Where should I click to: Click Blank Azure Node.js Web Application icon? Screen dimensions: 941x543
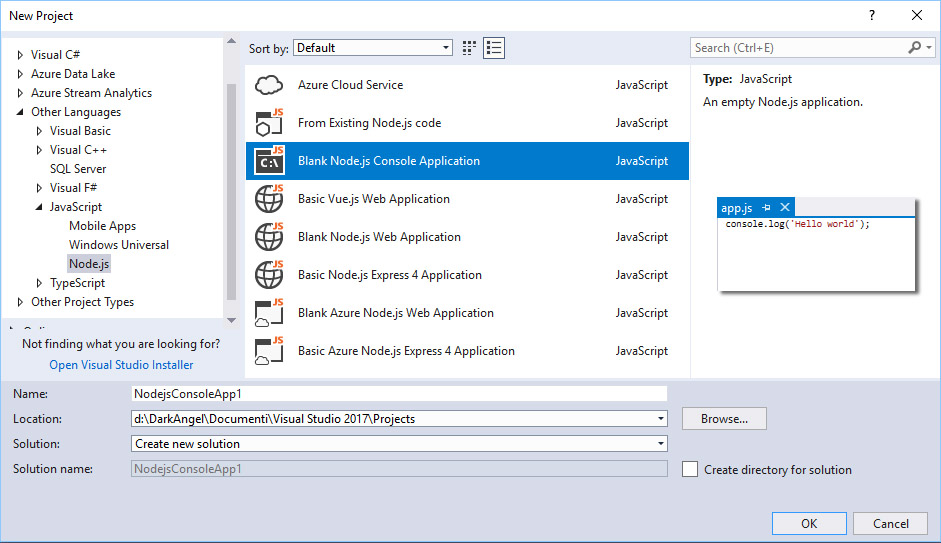click(x=269, y=313)
